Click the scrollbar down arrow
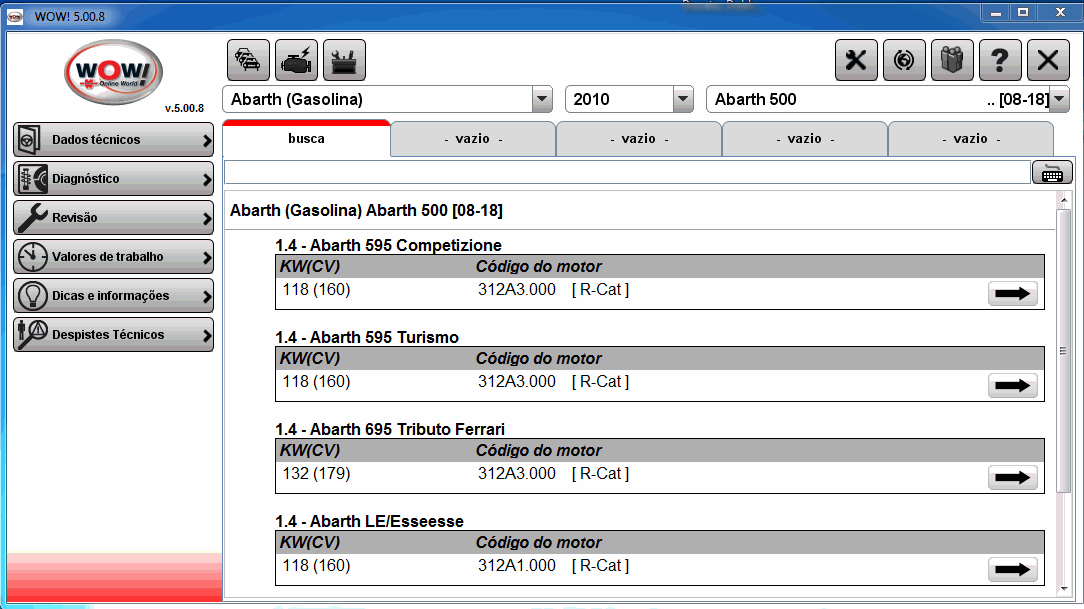 point(1063,589)
